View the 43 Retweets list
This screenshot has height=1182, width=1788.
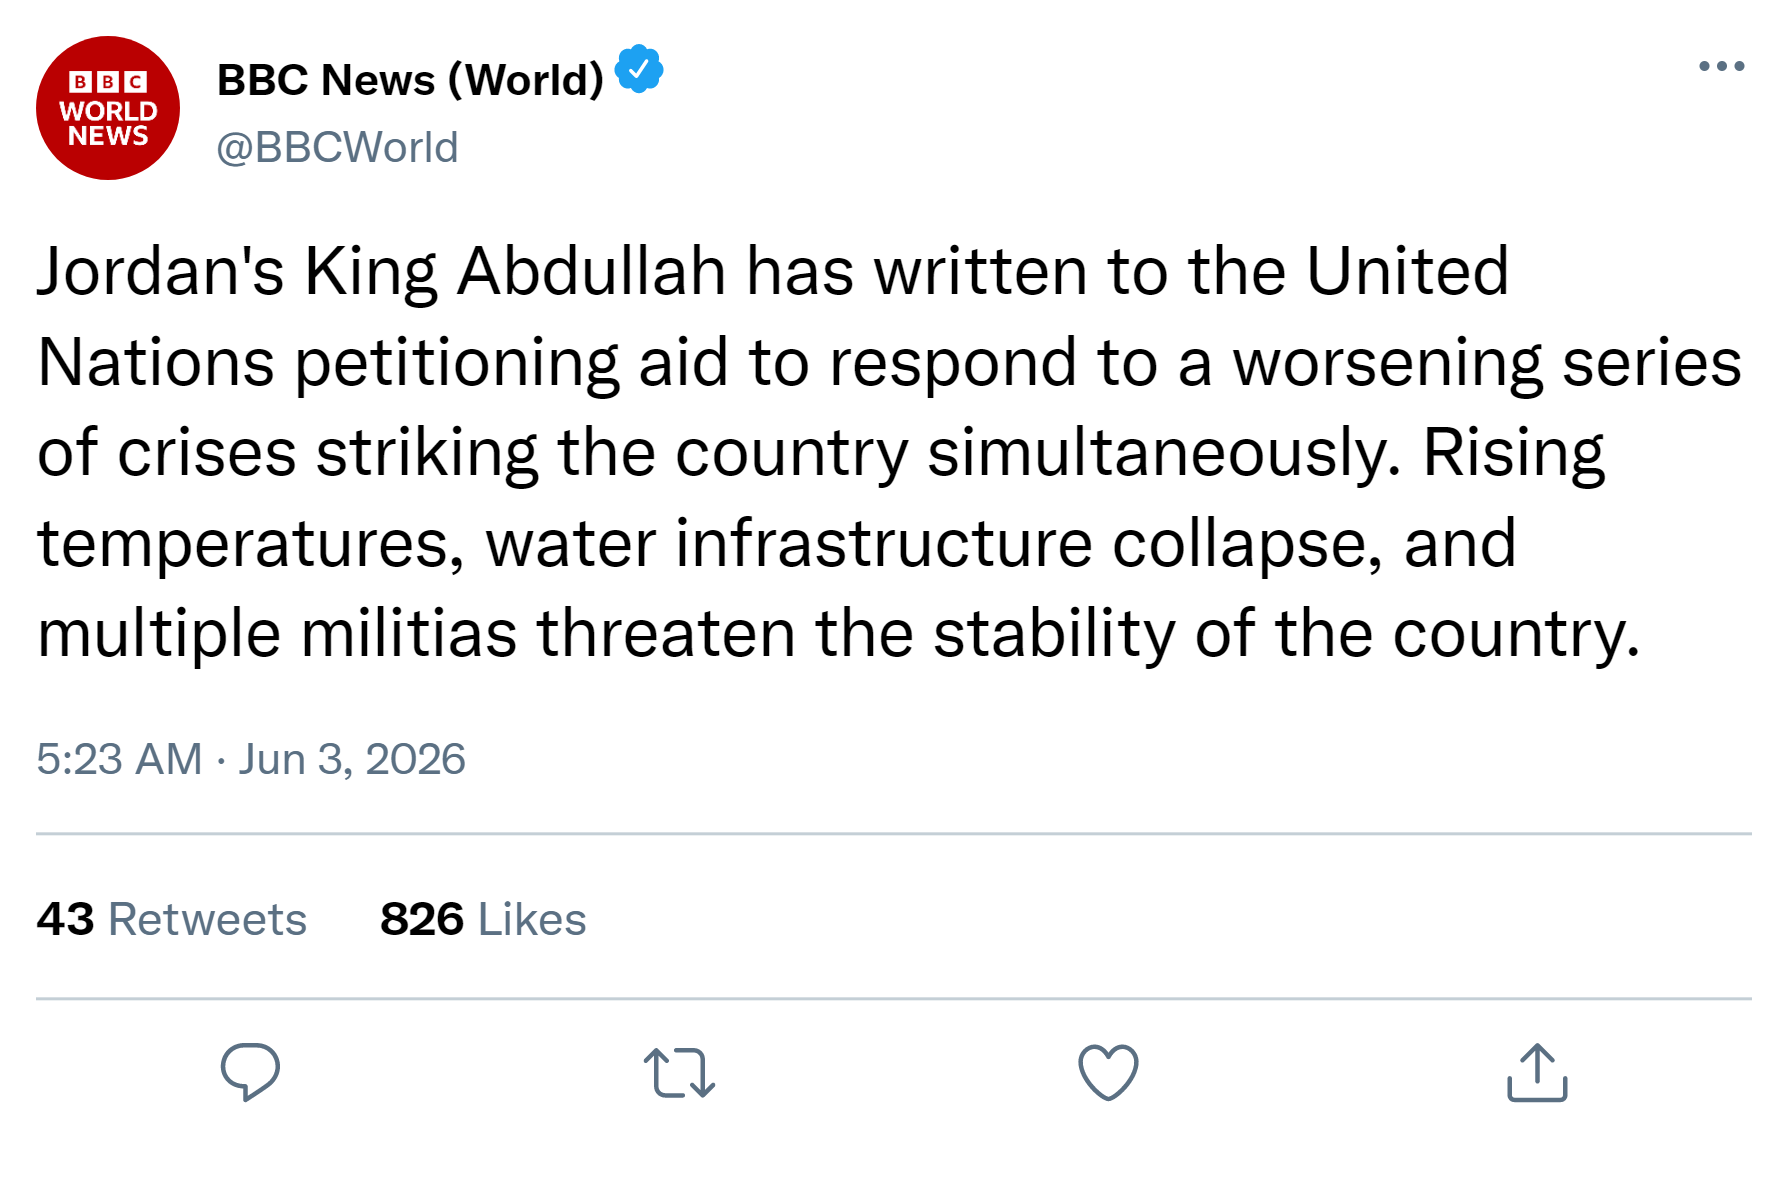(x=171, y=919)
